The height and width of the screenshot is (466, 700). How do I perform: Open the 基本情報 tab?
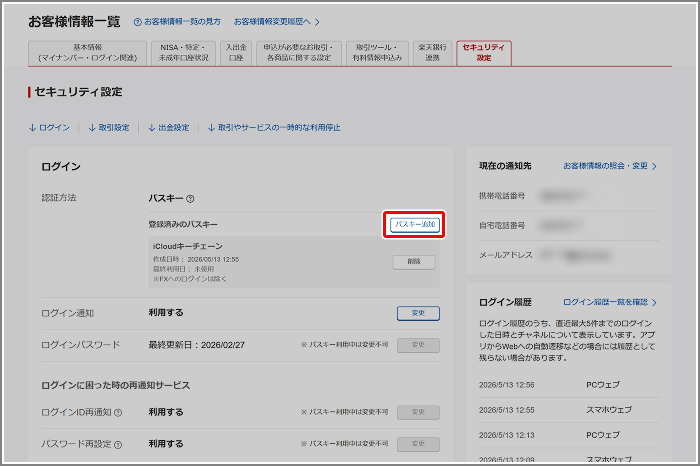[x=88, y=53]
